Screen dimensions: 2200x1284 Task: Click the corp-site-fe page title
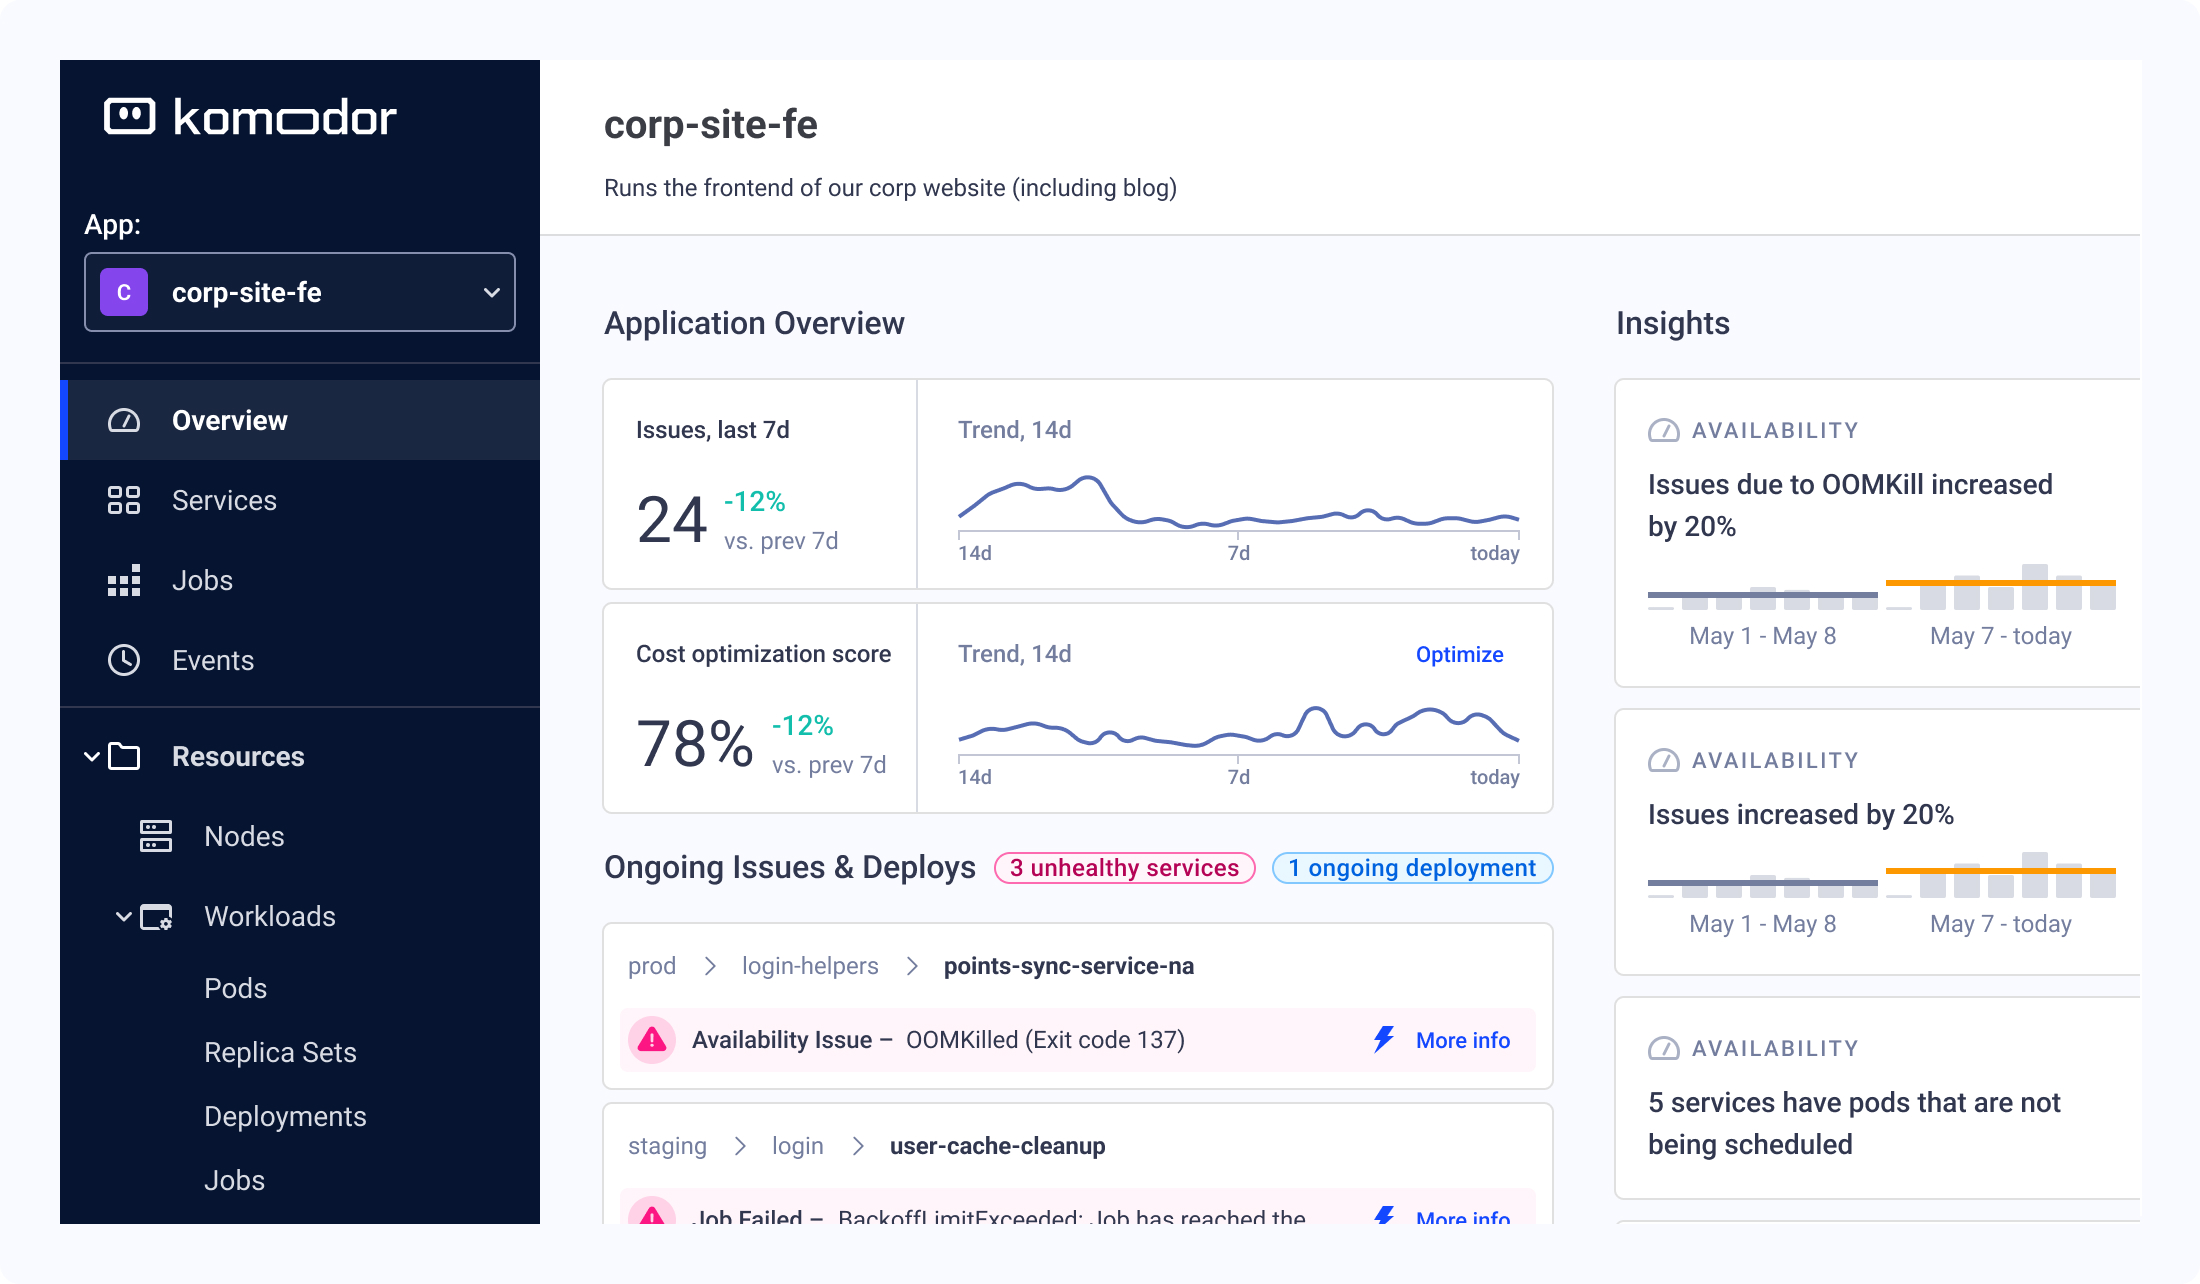click(x=711, y=125)
